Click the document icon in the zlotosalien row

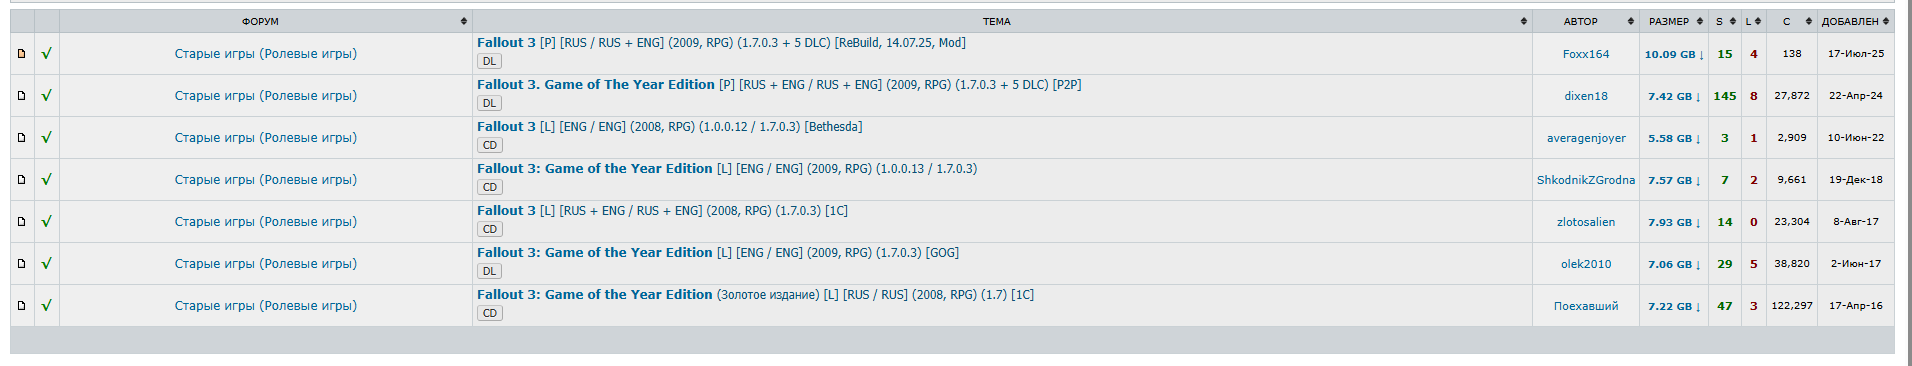[21, 222]
